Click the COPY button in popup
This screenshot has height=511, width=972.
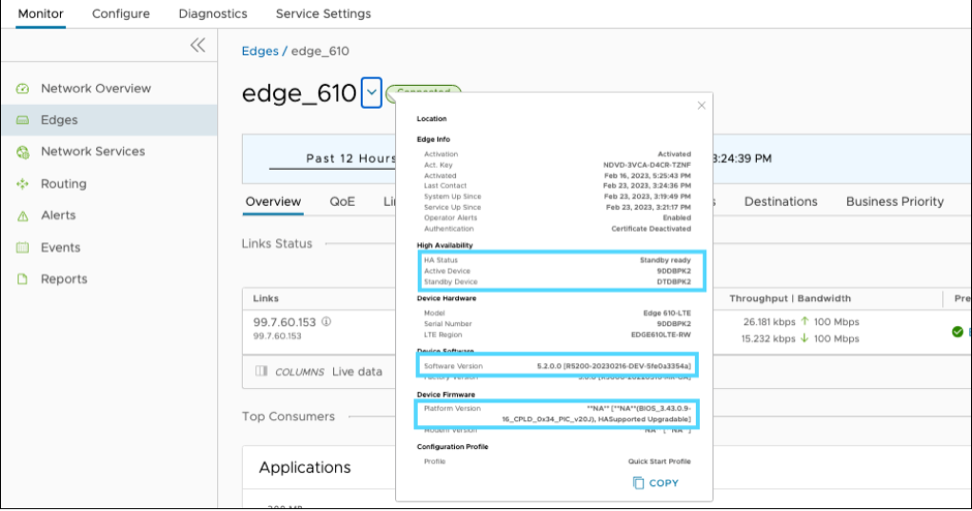[x=655, y=483]
